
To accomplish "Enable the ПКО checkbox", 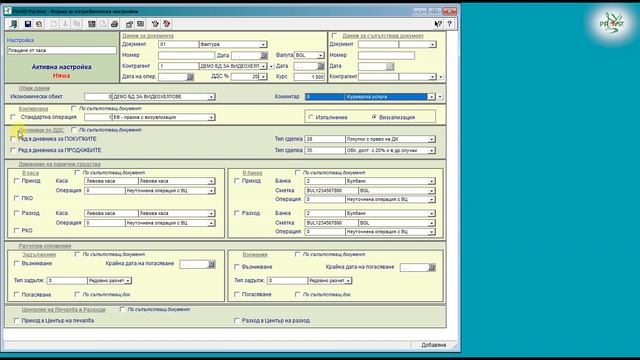I will 17,198.
